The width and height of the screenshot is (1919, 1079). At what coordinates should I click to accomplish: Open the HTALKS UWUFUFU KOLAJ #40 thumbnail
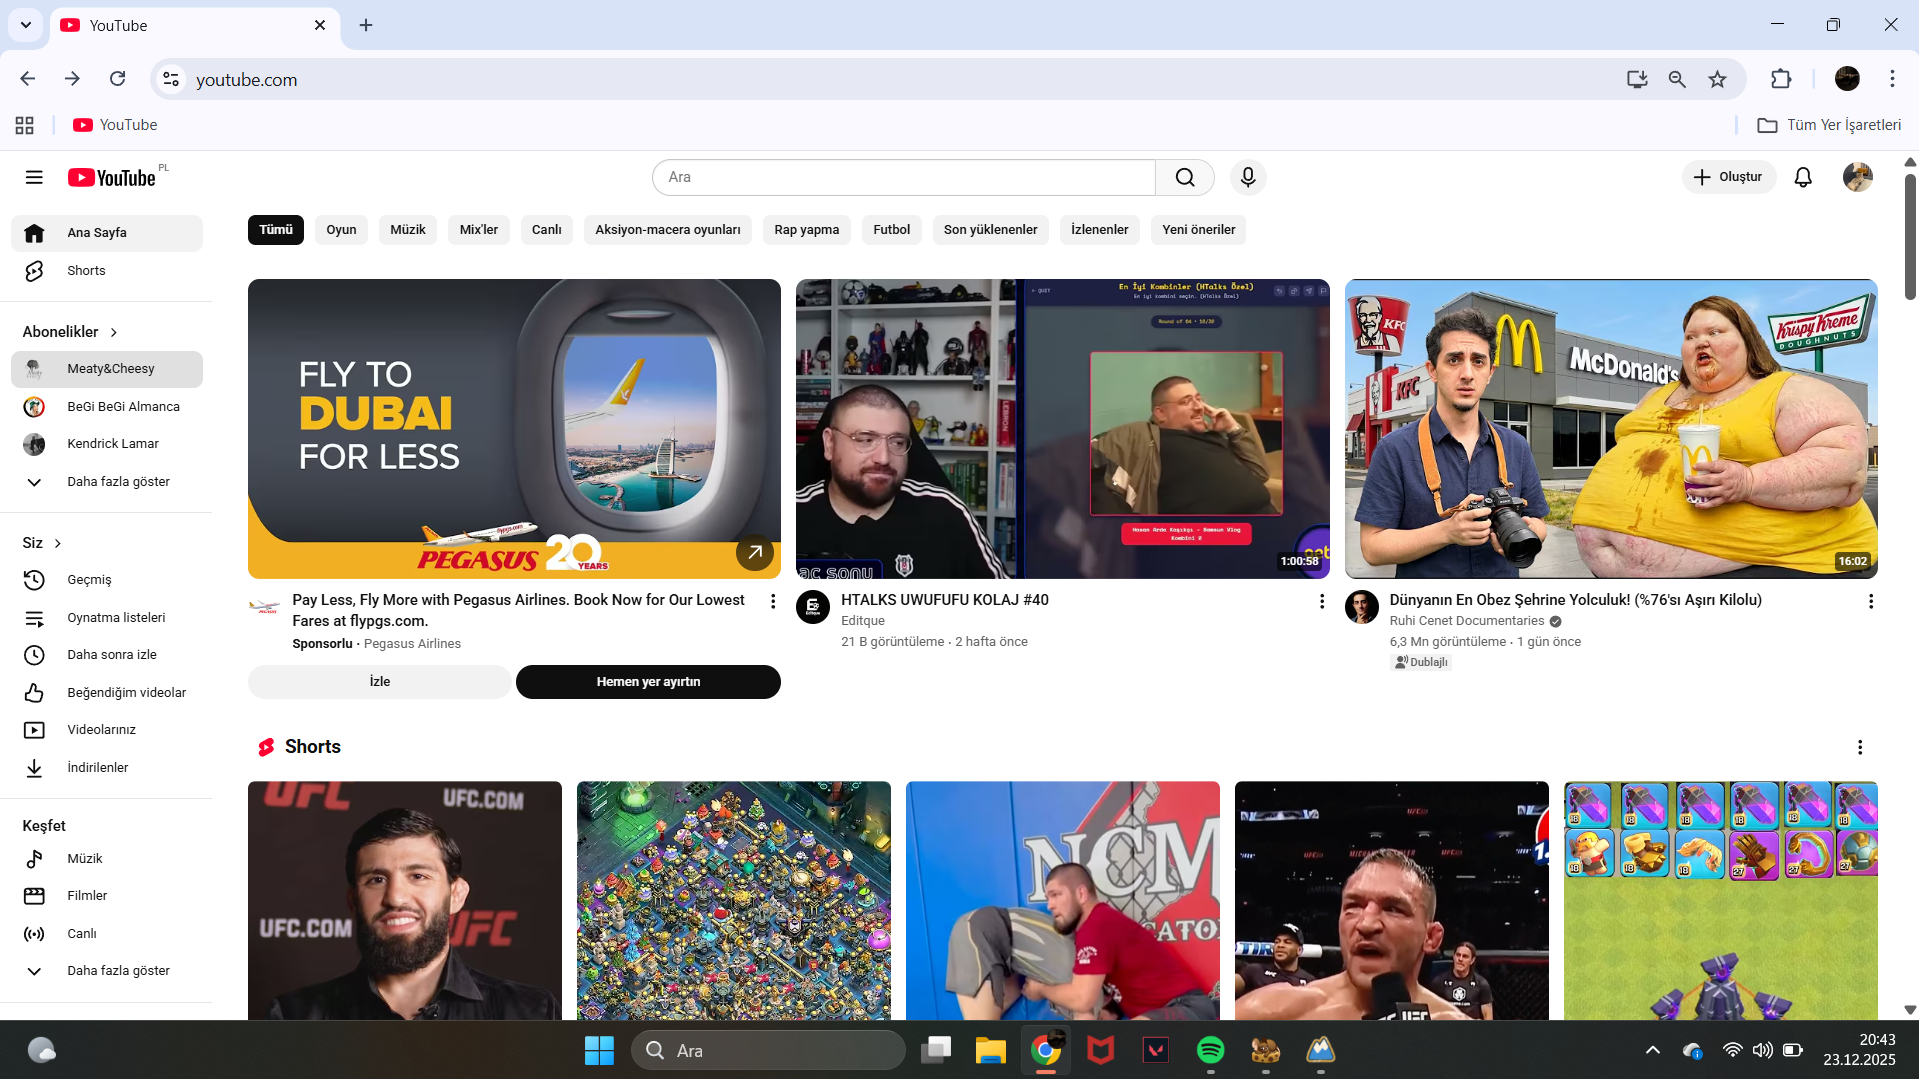coord(1063,429)
